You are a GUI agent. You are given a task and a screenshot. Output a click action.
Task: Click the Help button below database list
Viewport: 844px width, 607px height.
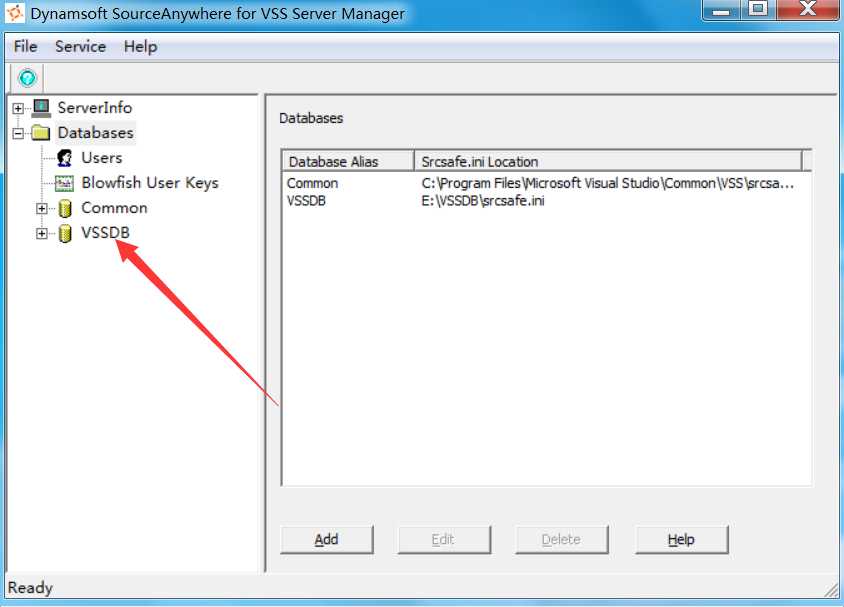coord(681,540)
